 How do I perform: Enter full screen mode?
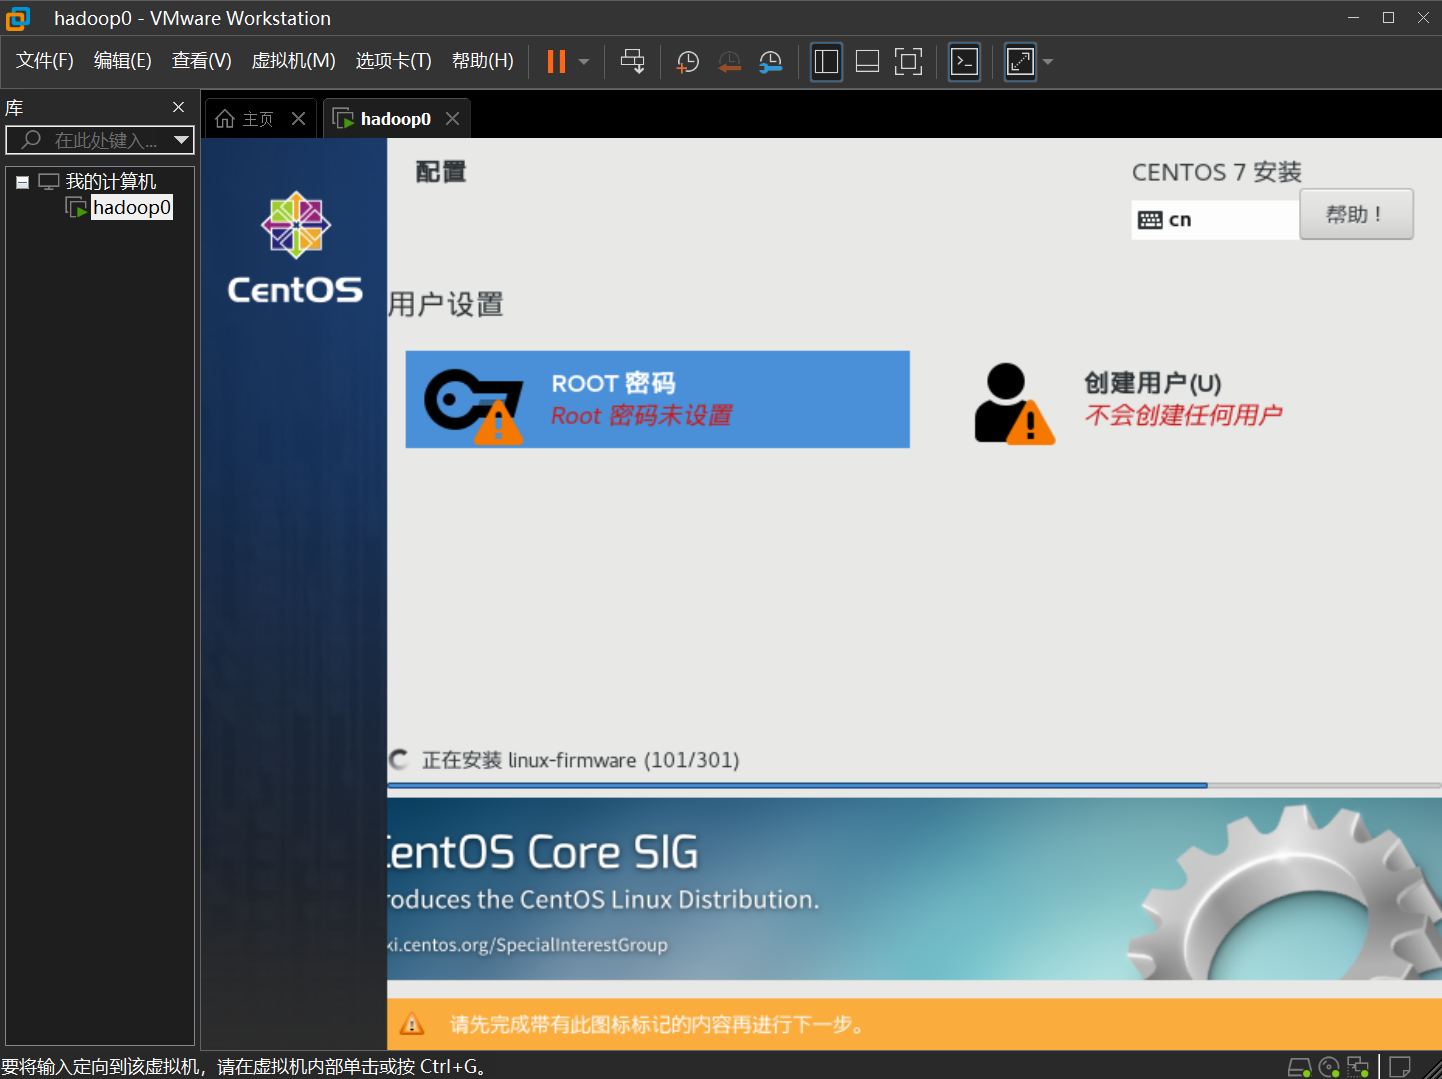coord(908,62)
